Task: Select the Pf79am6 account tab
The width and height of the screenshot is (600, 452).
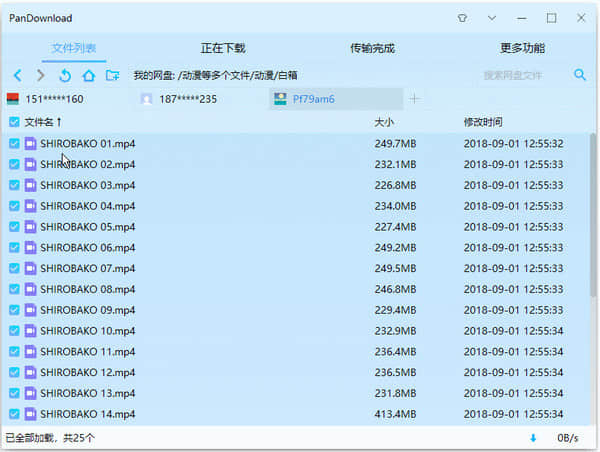Action: [336, 99]
